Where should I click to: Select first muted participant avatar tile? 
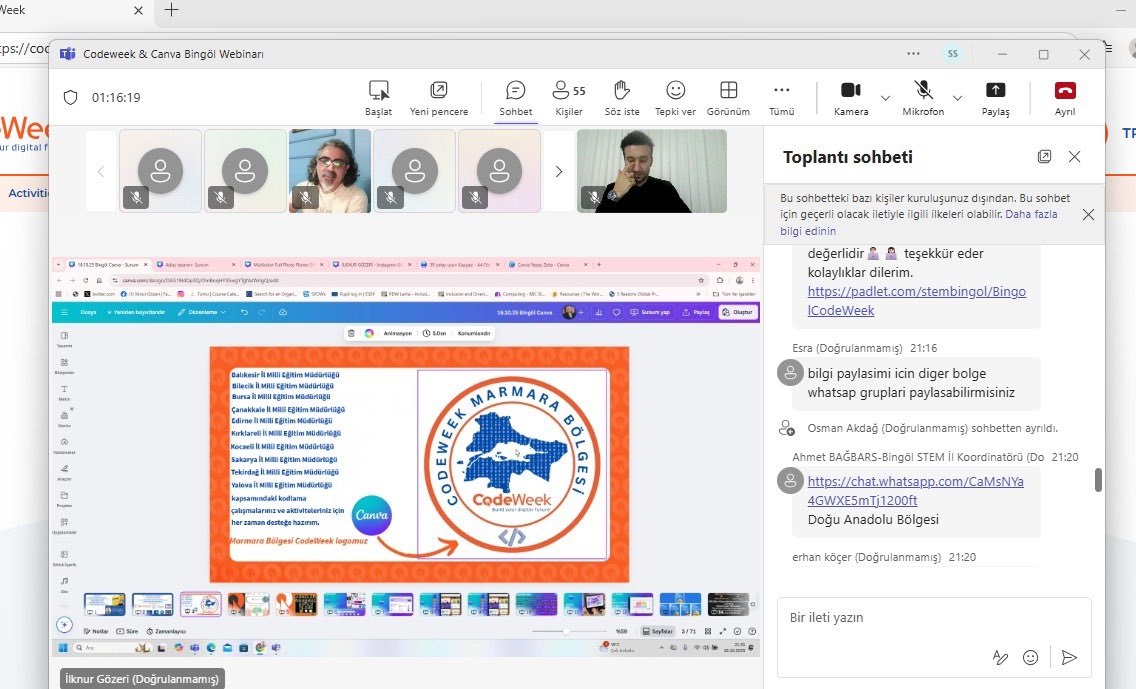pos(160,171)
